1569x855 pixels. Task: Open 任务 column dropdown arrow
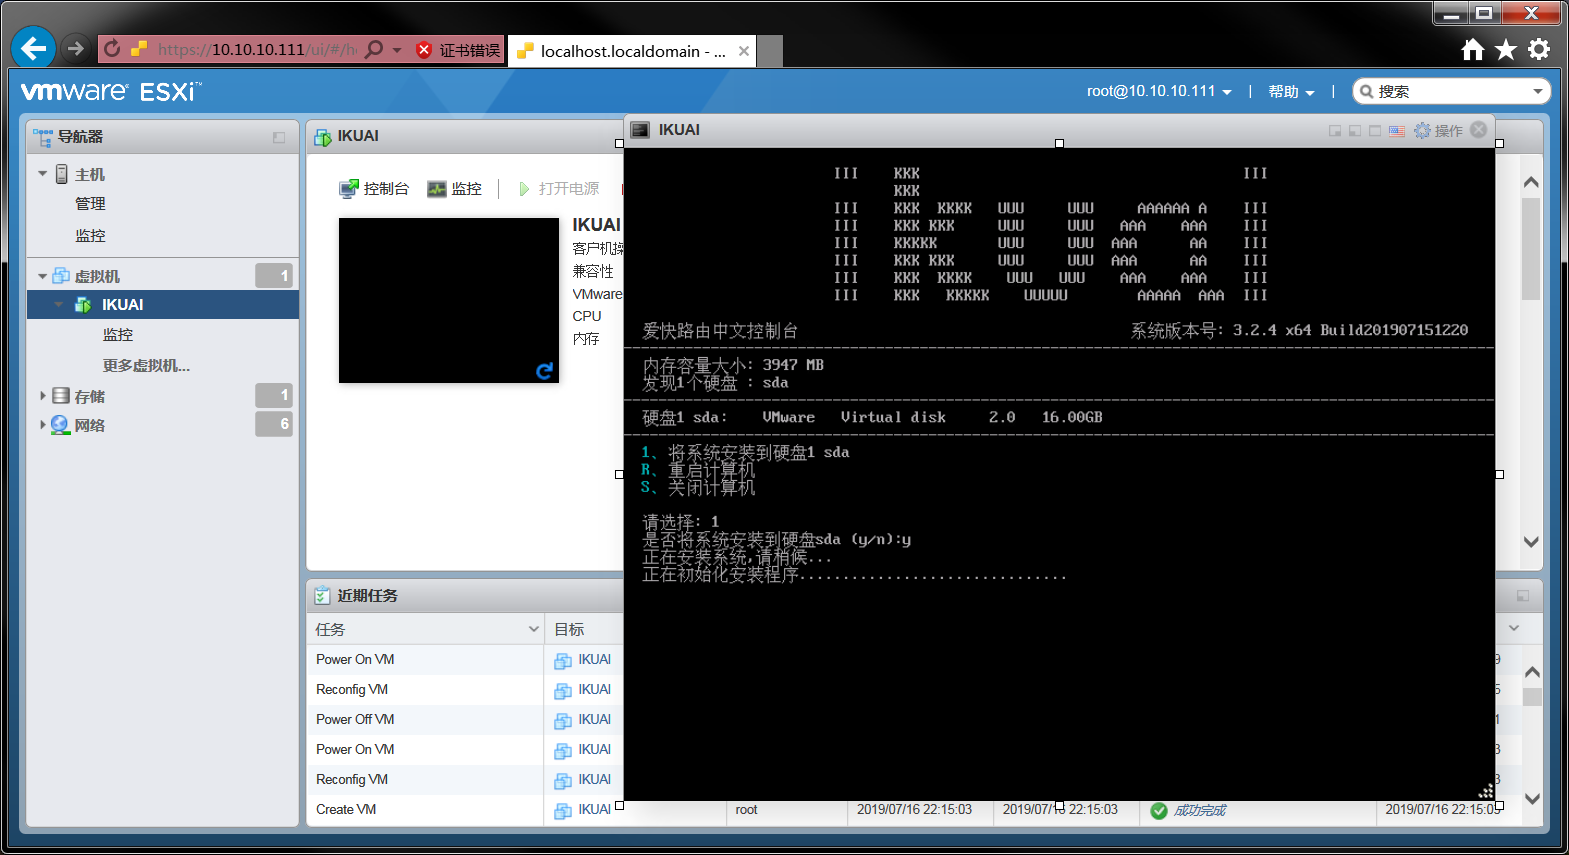coord(533,629)
